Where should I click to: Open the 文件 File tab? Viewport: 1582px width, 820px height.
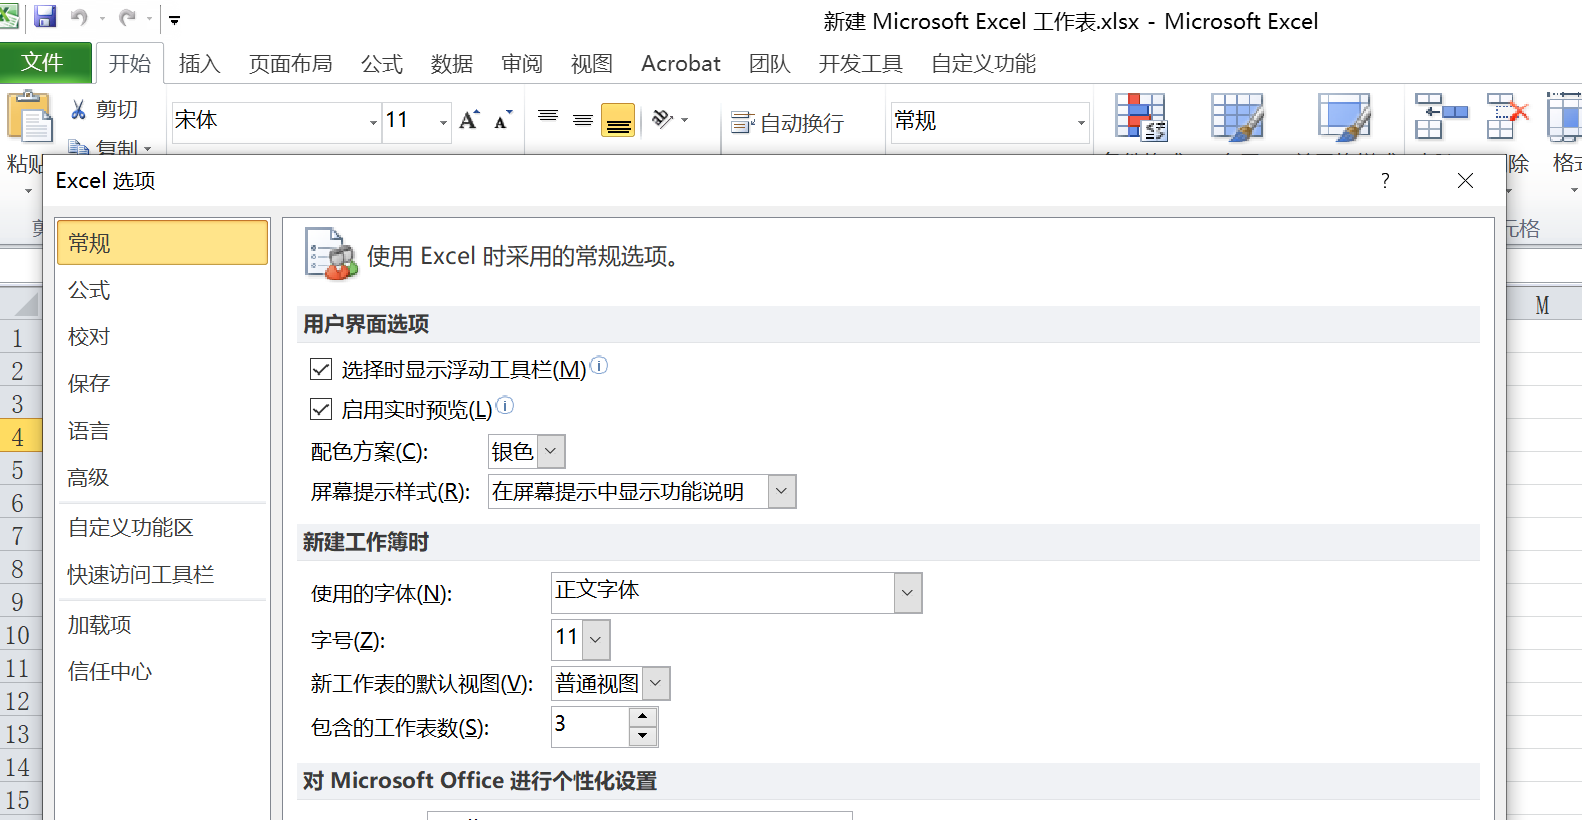(45, 62)
